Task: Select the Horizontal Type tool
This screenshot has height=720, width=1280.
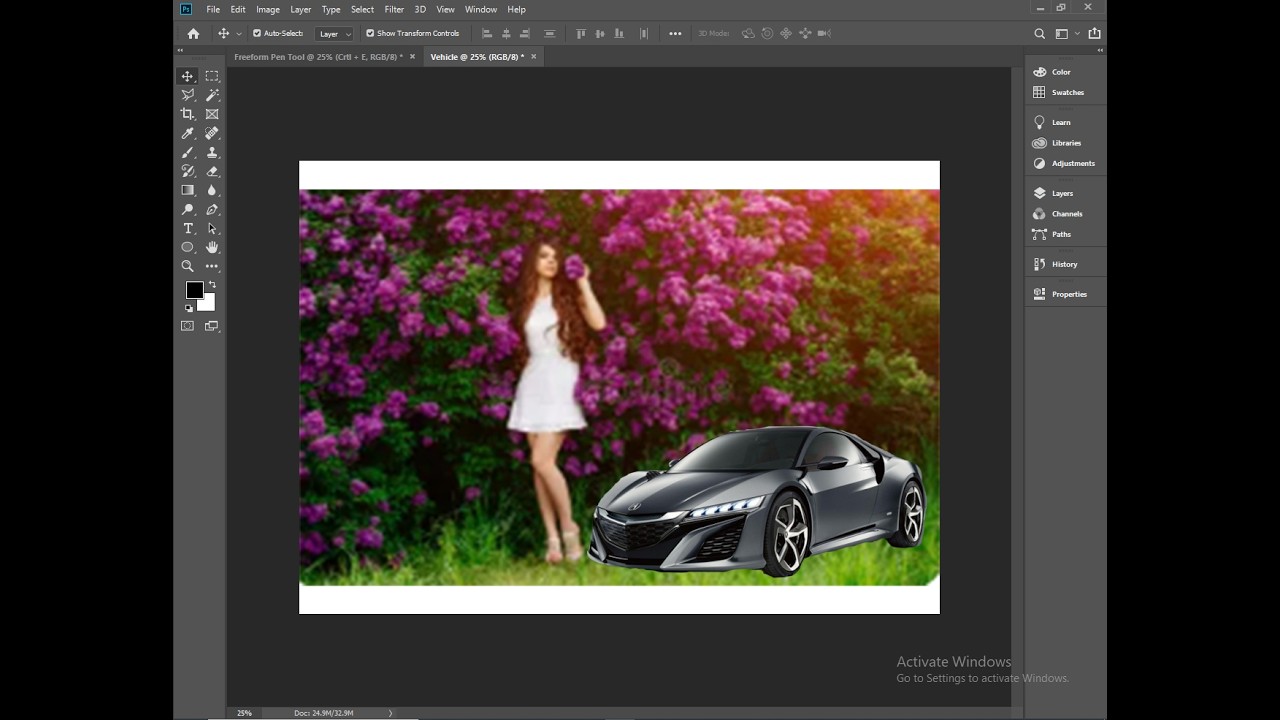Action: click(187, 229)
